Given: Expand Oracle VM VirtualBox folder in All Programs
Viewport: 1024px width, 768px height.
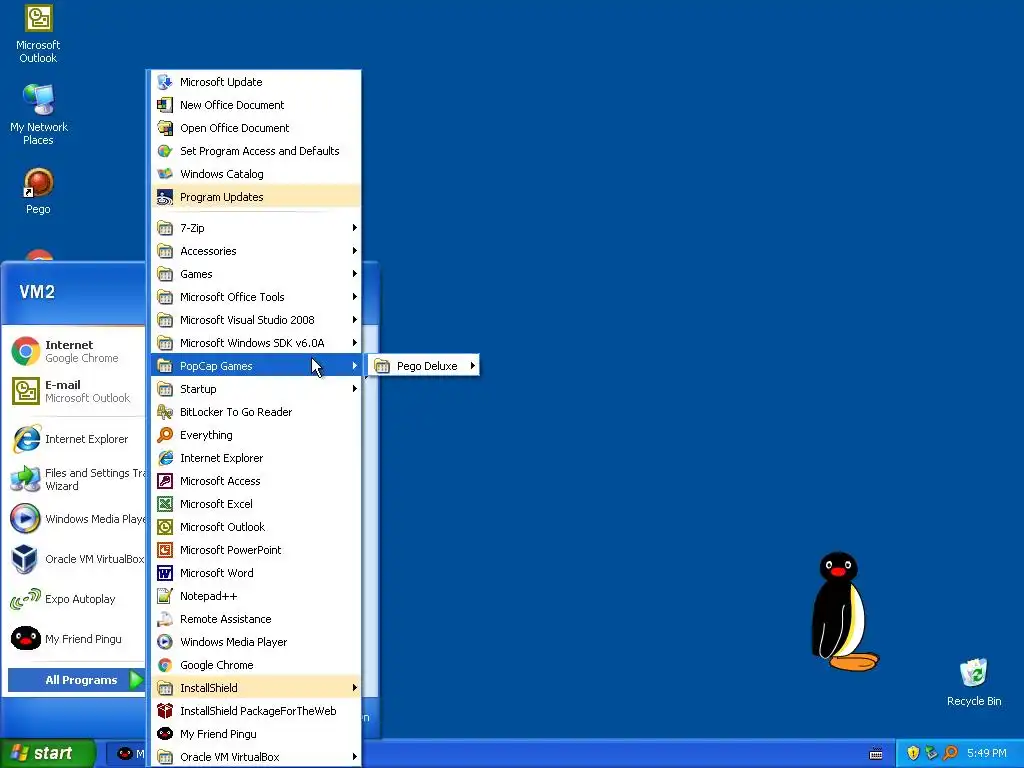Looking at the screenshot, I should 256,757.
